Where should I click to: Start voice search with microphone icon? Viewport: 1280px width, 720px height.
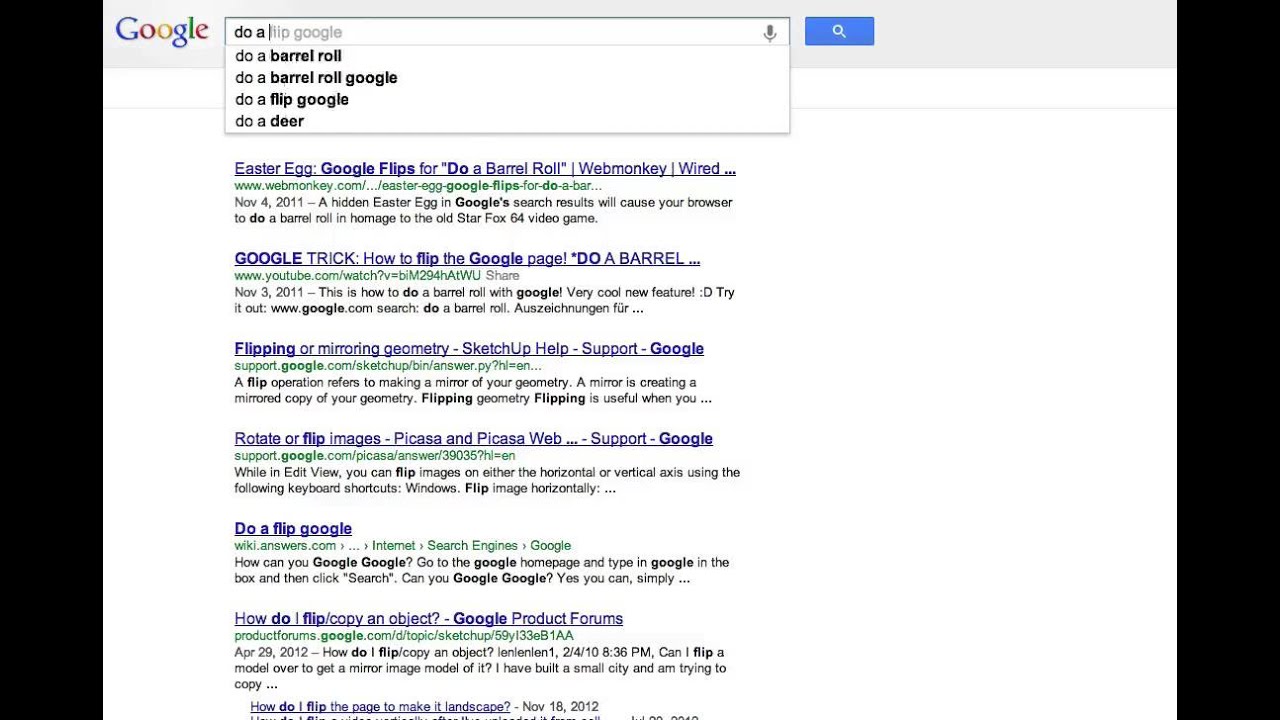pyautogui.click(x=769, y=33)
